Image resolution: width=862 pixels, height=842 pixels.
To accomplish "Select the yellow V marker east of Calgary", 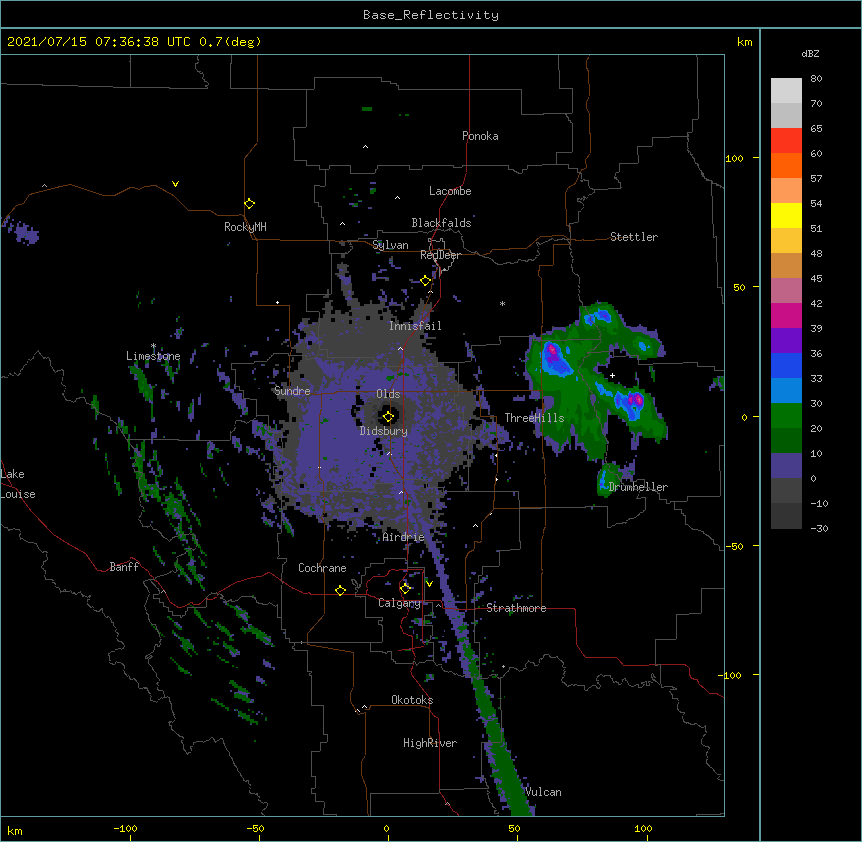I will (x=429, y=584).
